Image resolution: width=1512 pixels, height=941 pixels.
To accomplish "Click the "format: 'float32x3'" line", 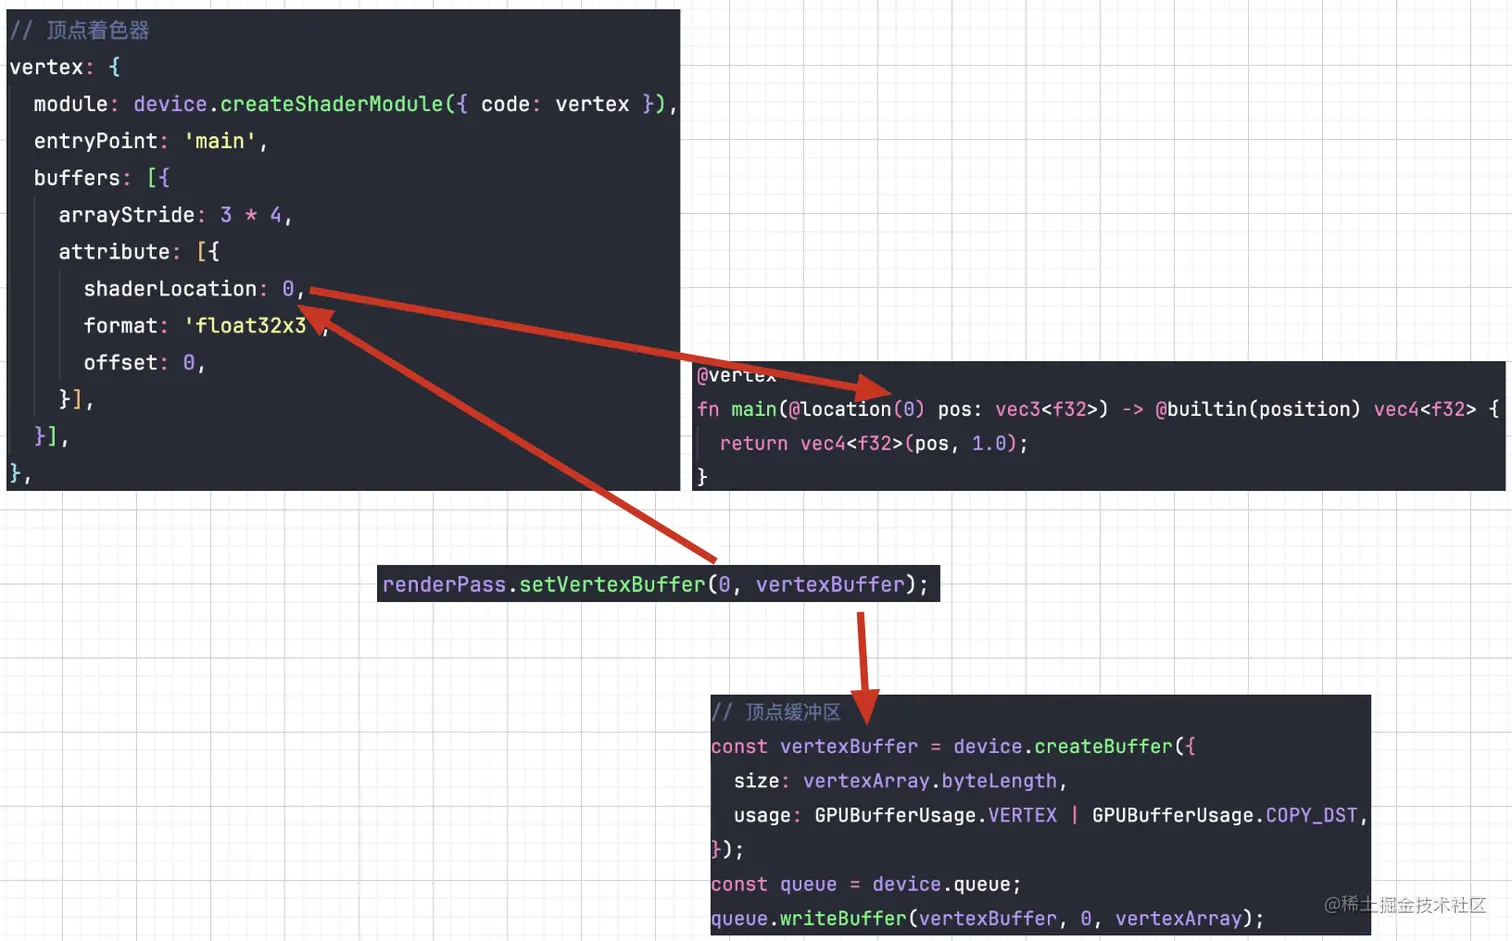I will tap(205, 326).
